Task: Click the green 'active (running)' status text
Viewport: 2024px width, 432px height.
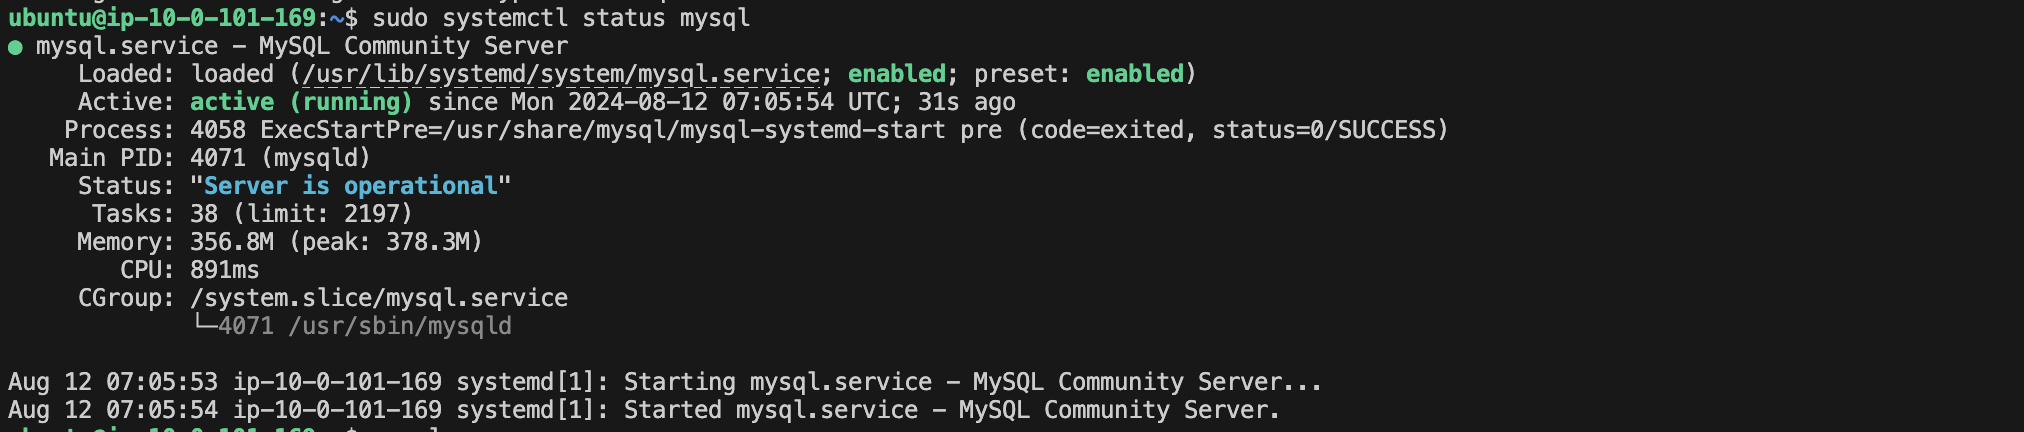Action: (x=301, y=102)
